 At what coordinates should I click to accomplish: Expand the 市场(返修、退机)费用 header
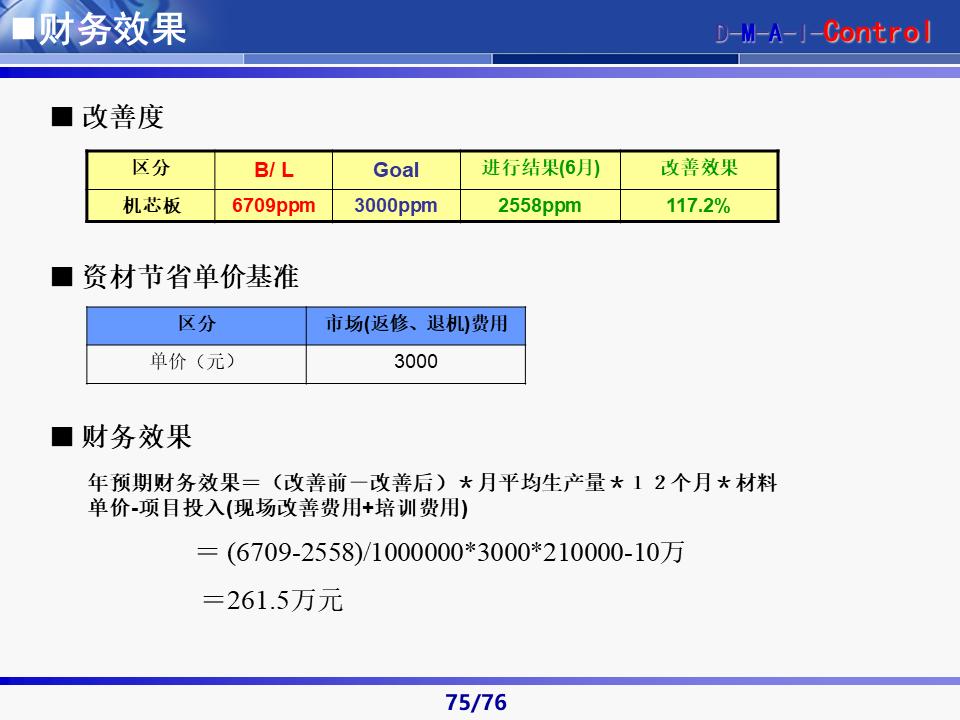pos(418,322)
